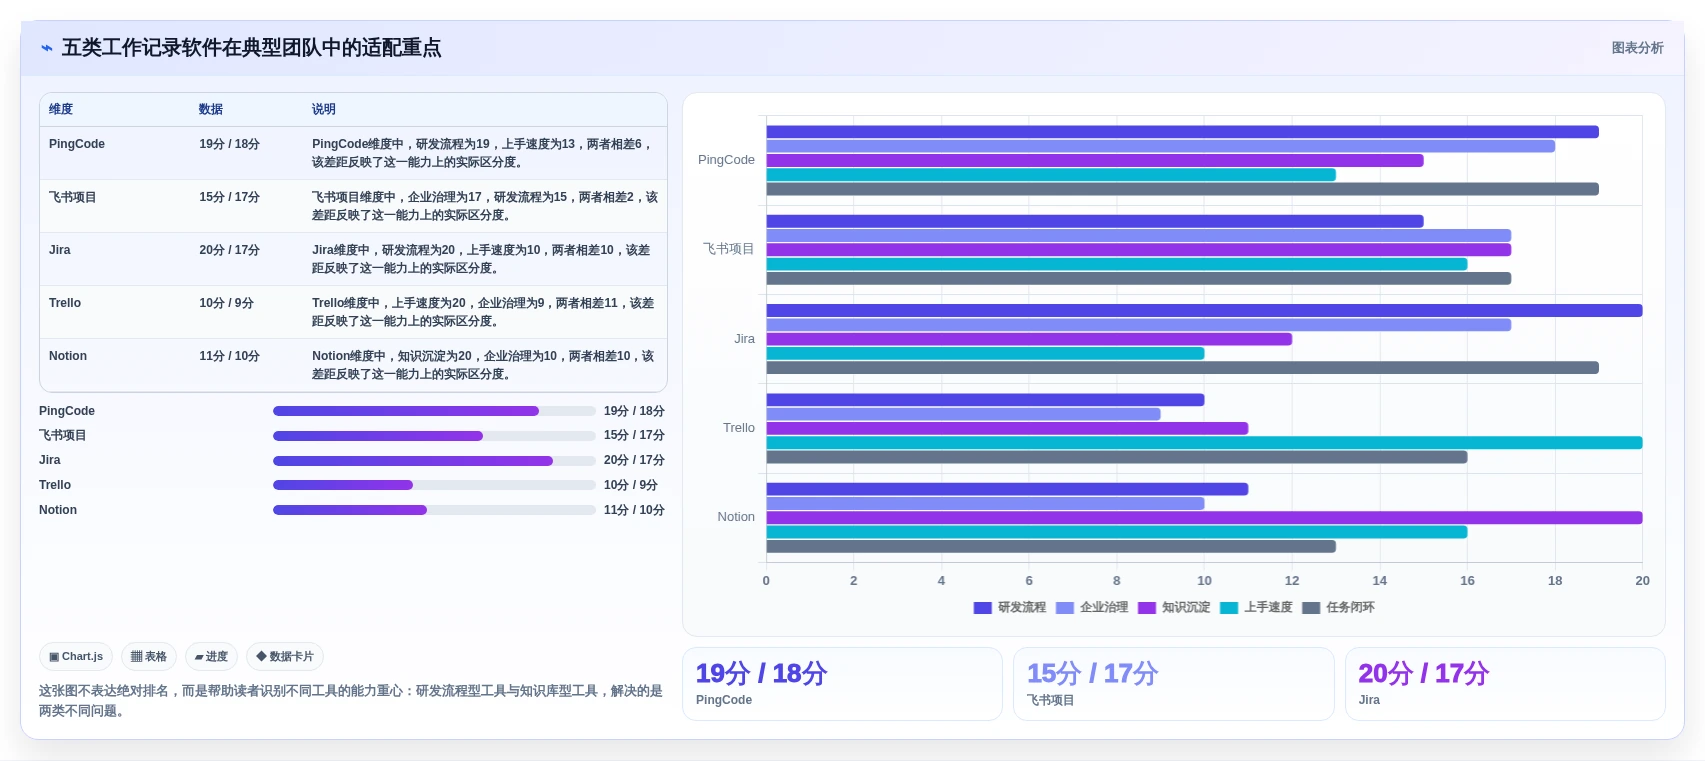
Task: Click the blue icon before the title
Action: [x=47, y=48]
